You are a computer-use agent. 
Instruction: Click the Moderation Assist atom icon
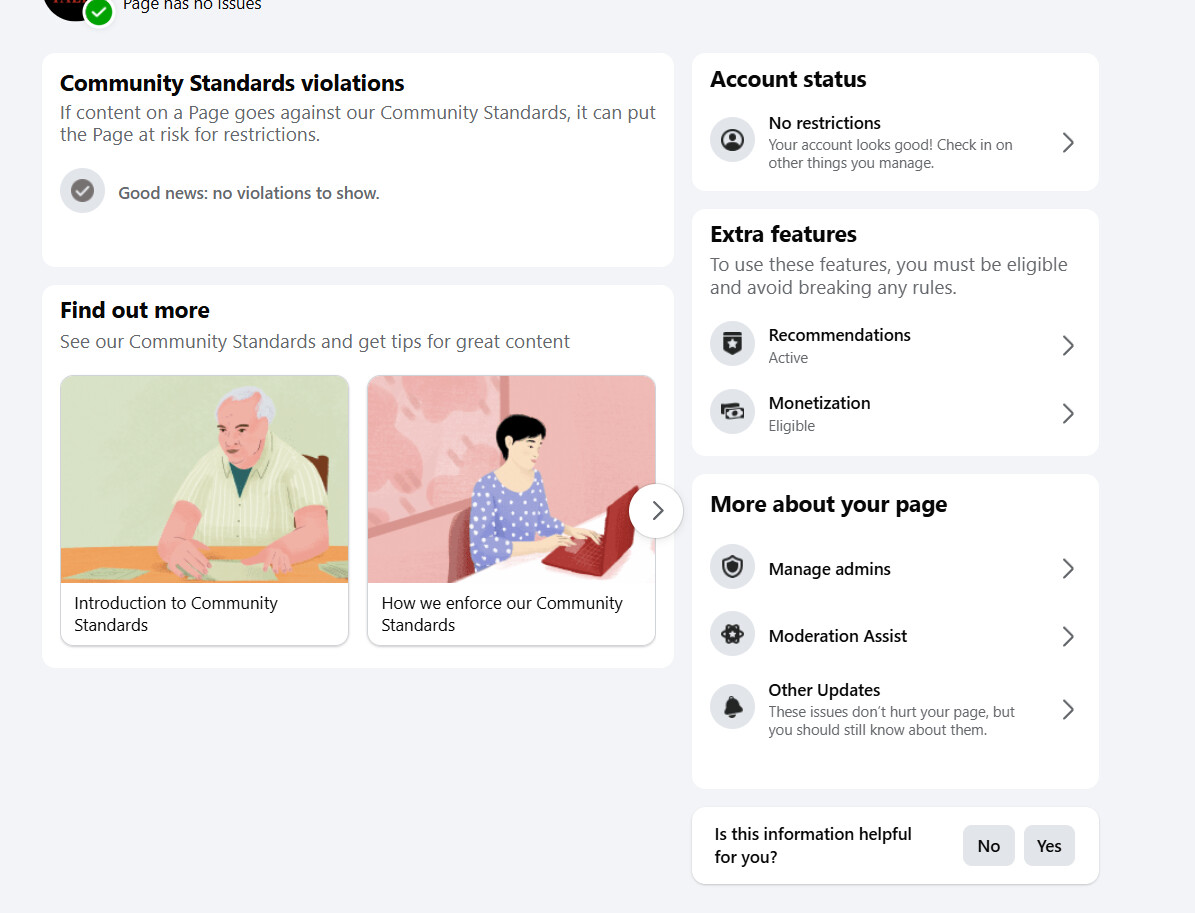coord(732,635)
